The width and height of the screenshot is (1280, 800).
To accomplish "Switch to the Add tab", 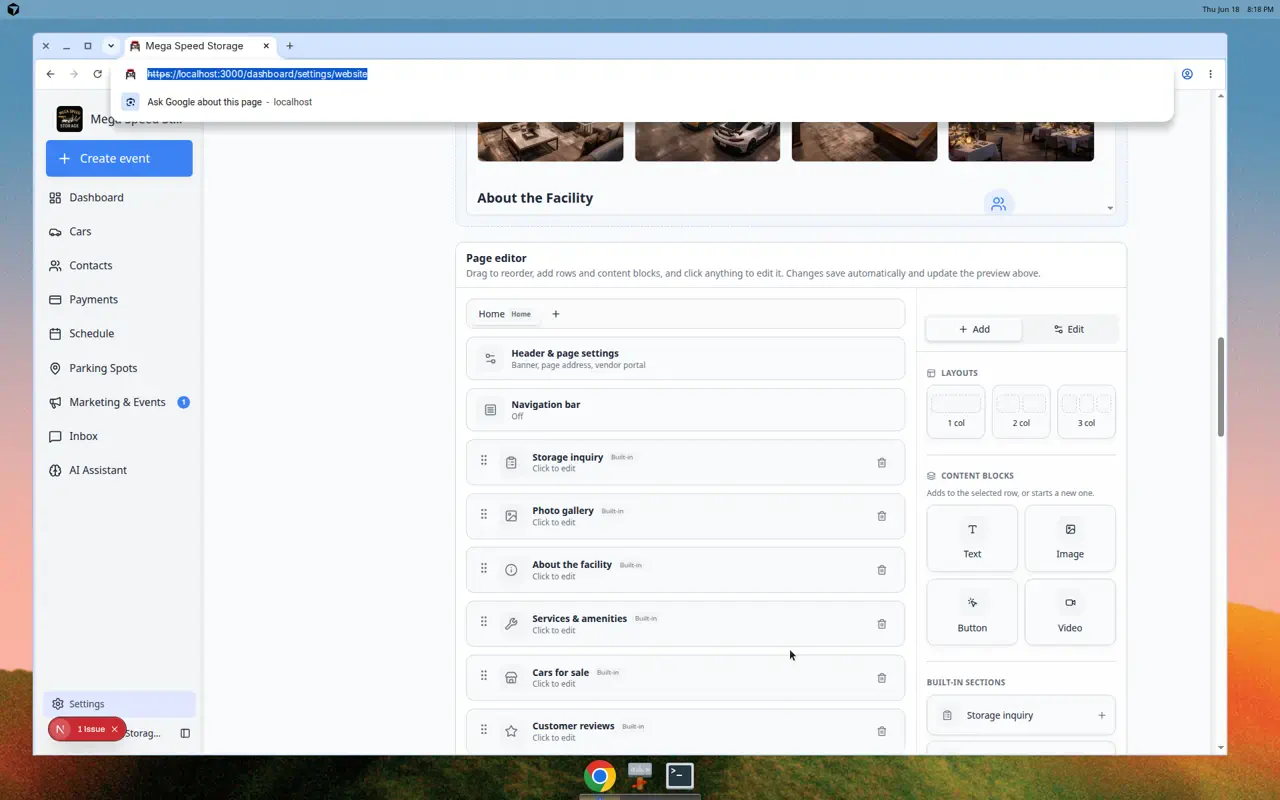I will [x=974, y=329].
